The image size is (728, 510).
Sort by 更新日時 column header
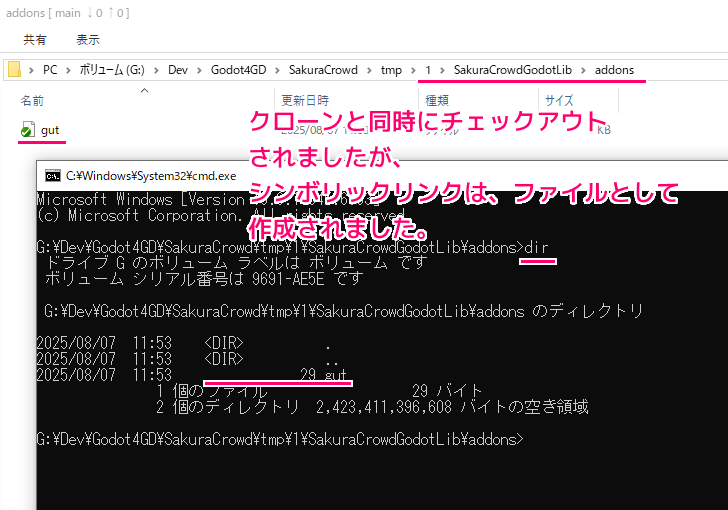(304, 101)
